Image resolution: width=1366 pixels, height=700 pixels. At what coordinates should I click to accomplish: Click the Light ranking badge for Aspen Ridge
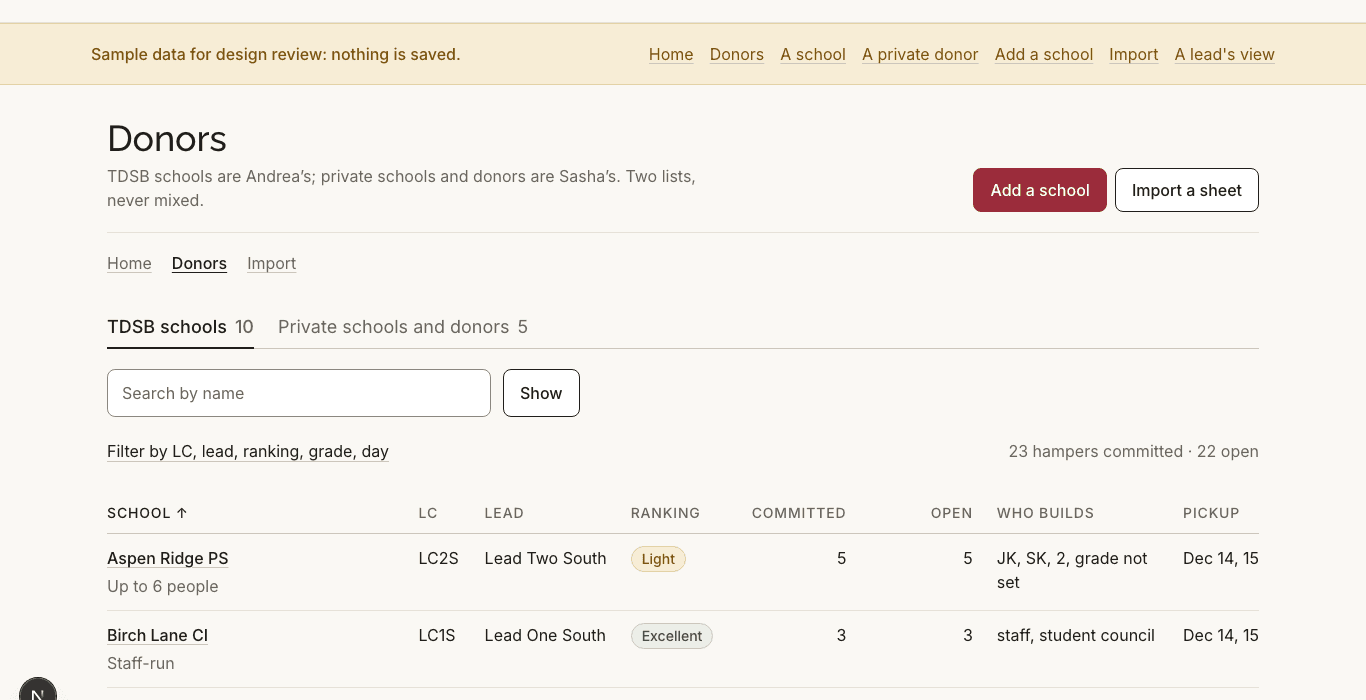click(x=658, y=559)
